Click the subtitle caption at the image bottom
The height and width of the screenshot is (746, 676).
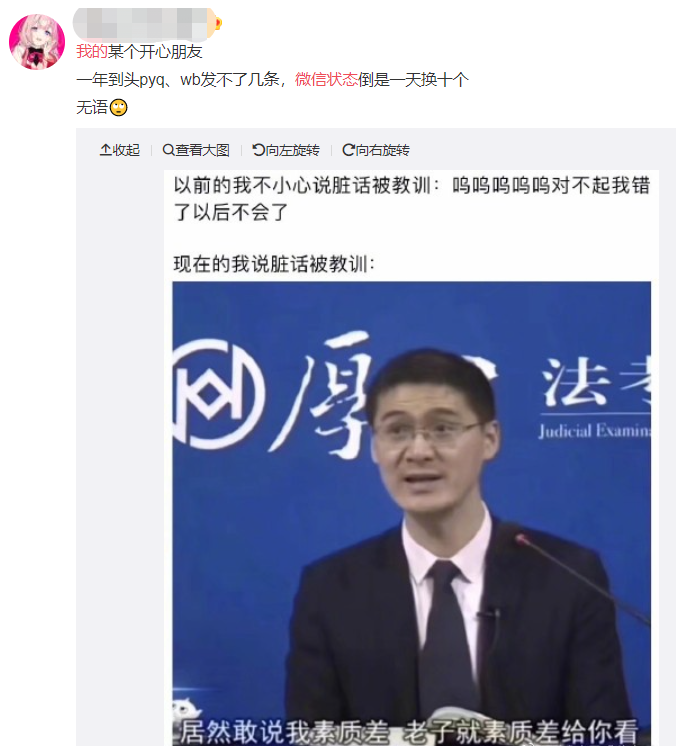point(410,731)
